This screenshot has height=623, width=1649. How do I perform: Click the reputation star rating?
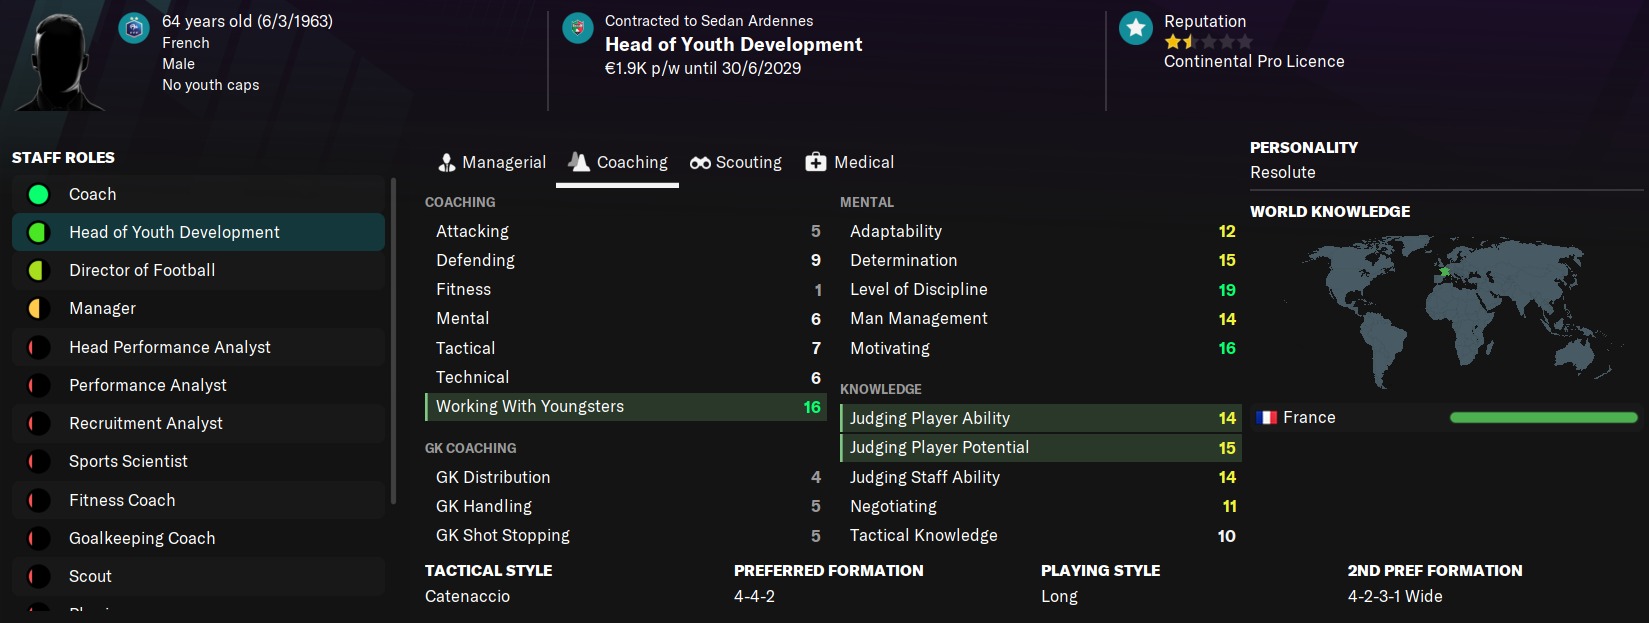[x=1208, y=42]
